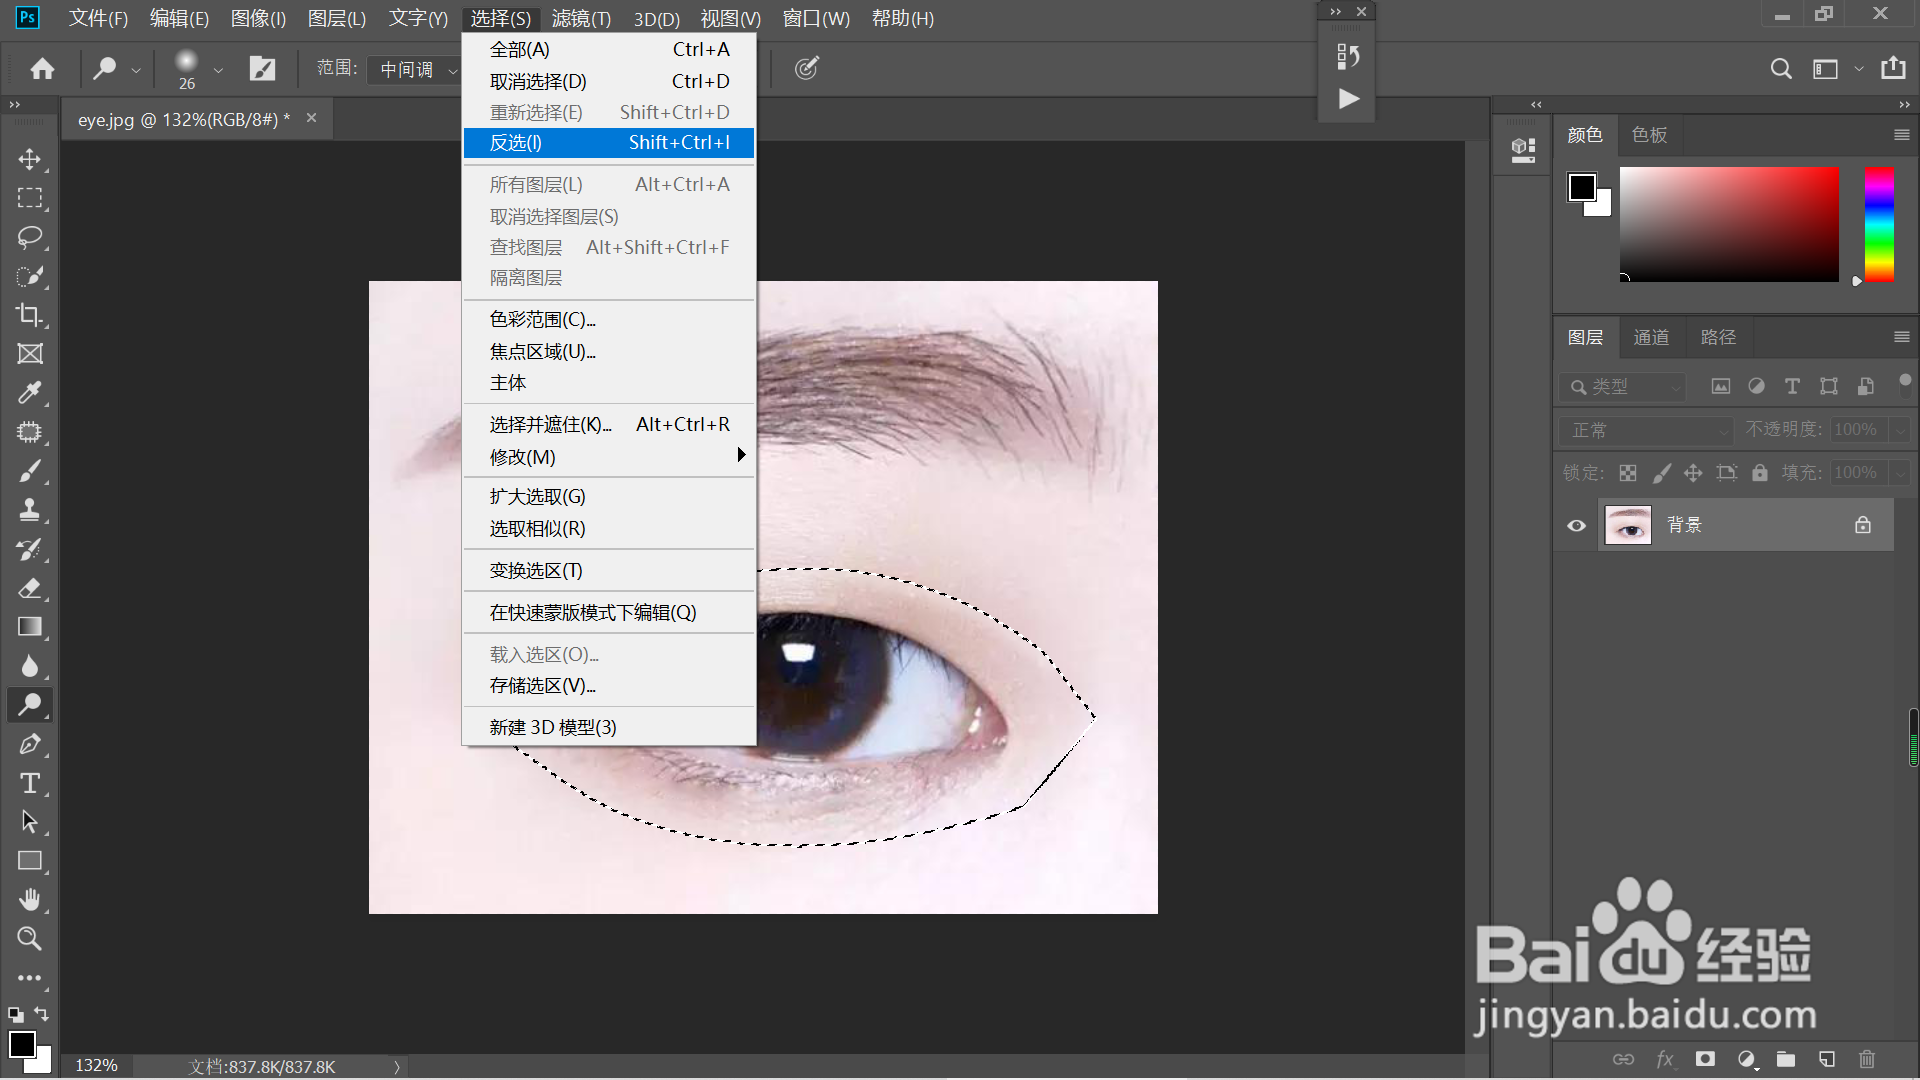Click the delete layer trash button
The height and width of the screenshot is (1080, 1920).
(x=1867, y=1059)
